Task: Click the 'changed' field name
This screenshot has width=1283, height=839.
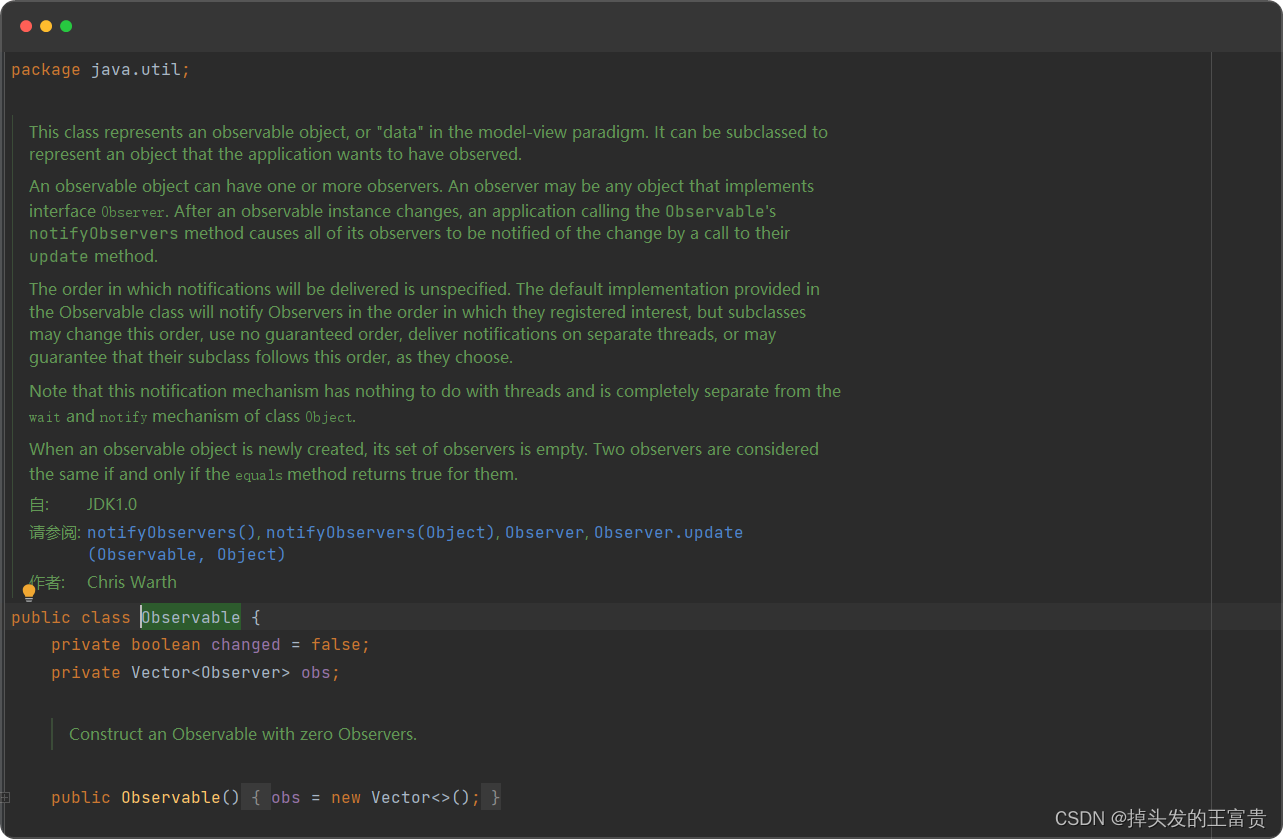Action: pos(245,645)
